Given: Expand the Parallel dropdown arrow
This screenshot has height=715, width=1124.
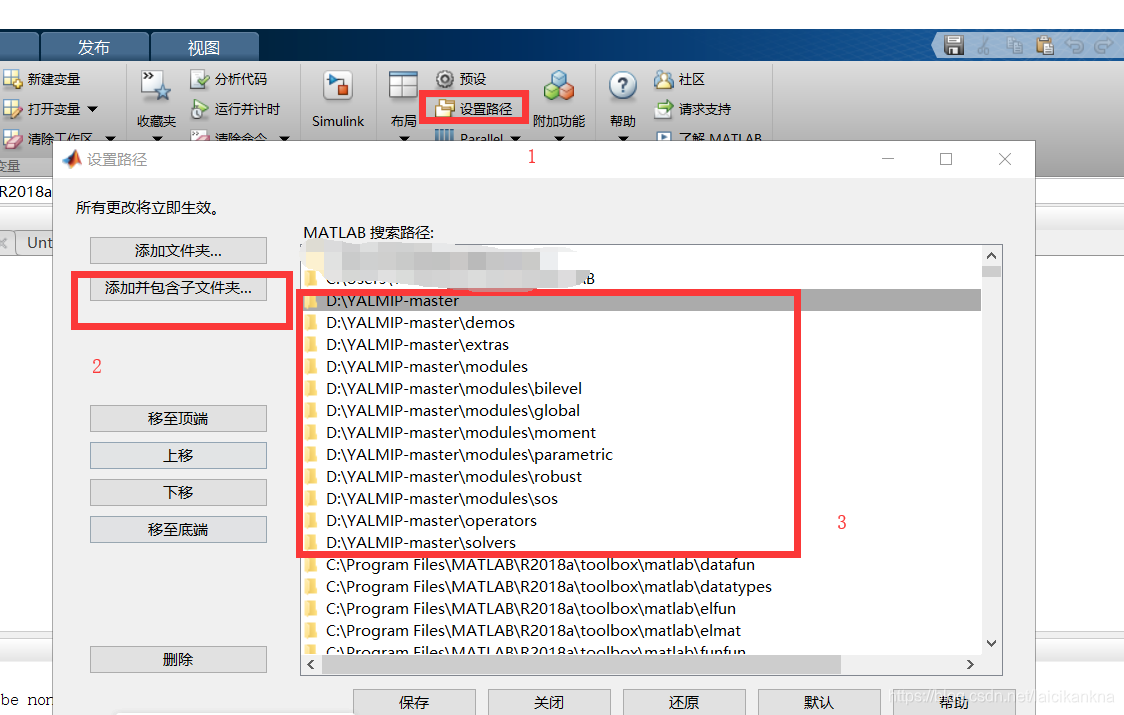Looking at the screenshot, I should [515, 138].
